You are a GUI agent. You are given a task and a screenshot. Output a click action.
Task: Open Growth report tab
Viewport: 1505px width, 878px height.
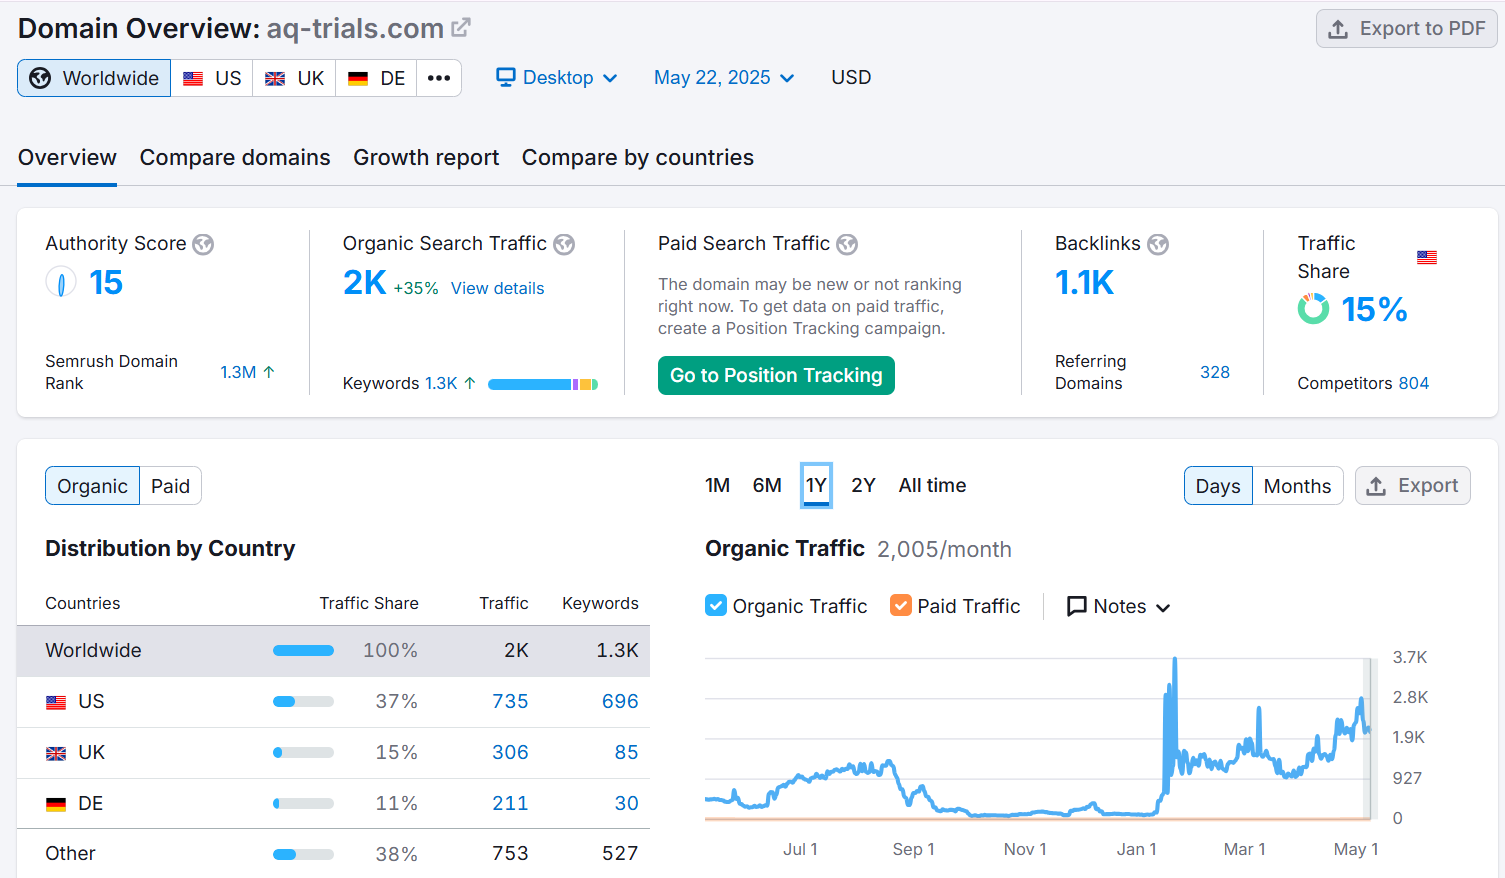(x=426, y=158)
